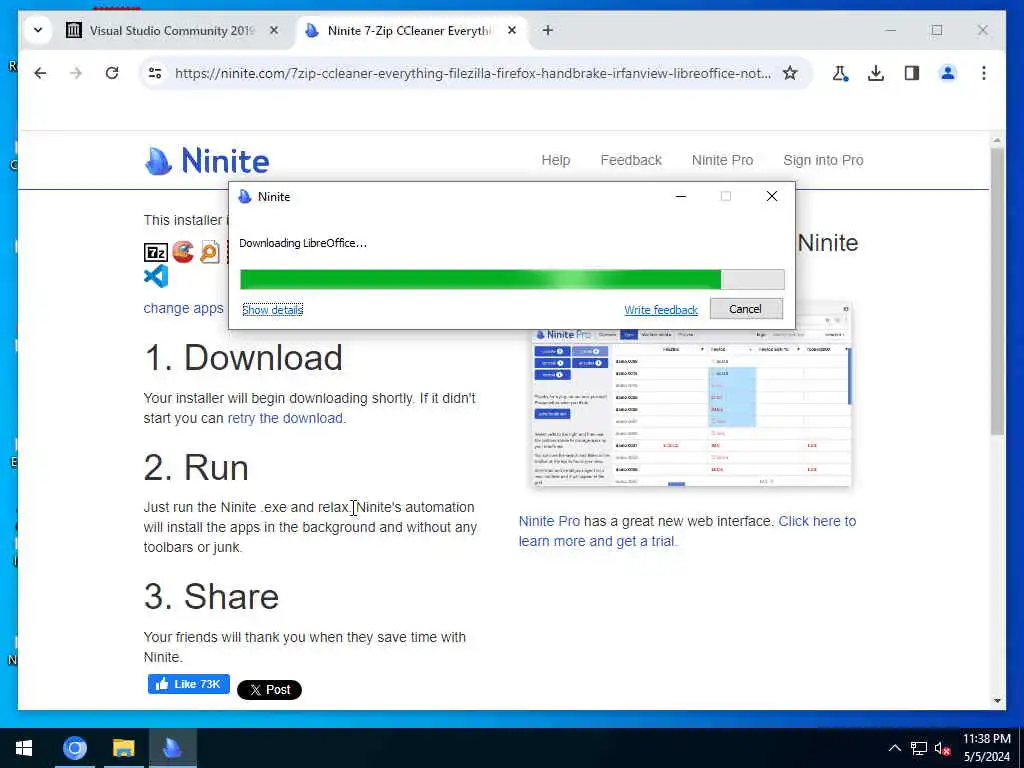This screenshot has width=1024, height=768.
Task: Click the Everything search app icon
Action: [210, 251]
